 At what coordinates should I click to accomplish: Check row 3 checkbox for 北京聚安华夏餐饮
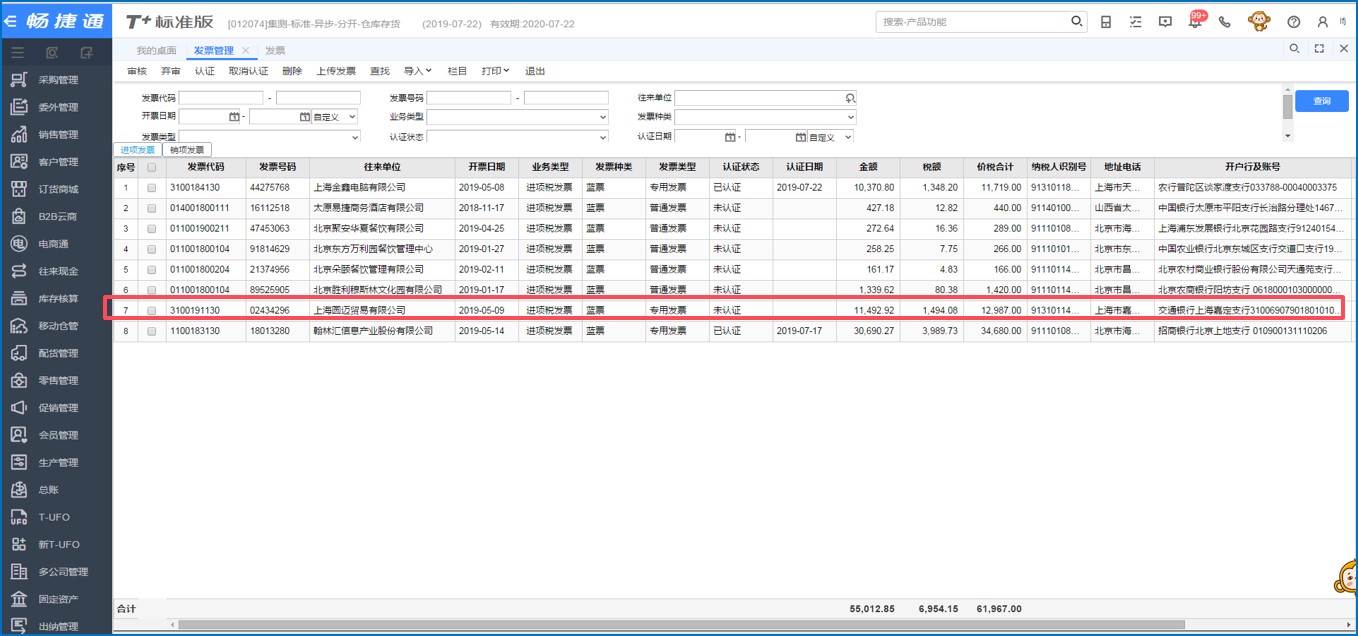[x=152, y=229]
